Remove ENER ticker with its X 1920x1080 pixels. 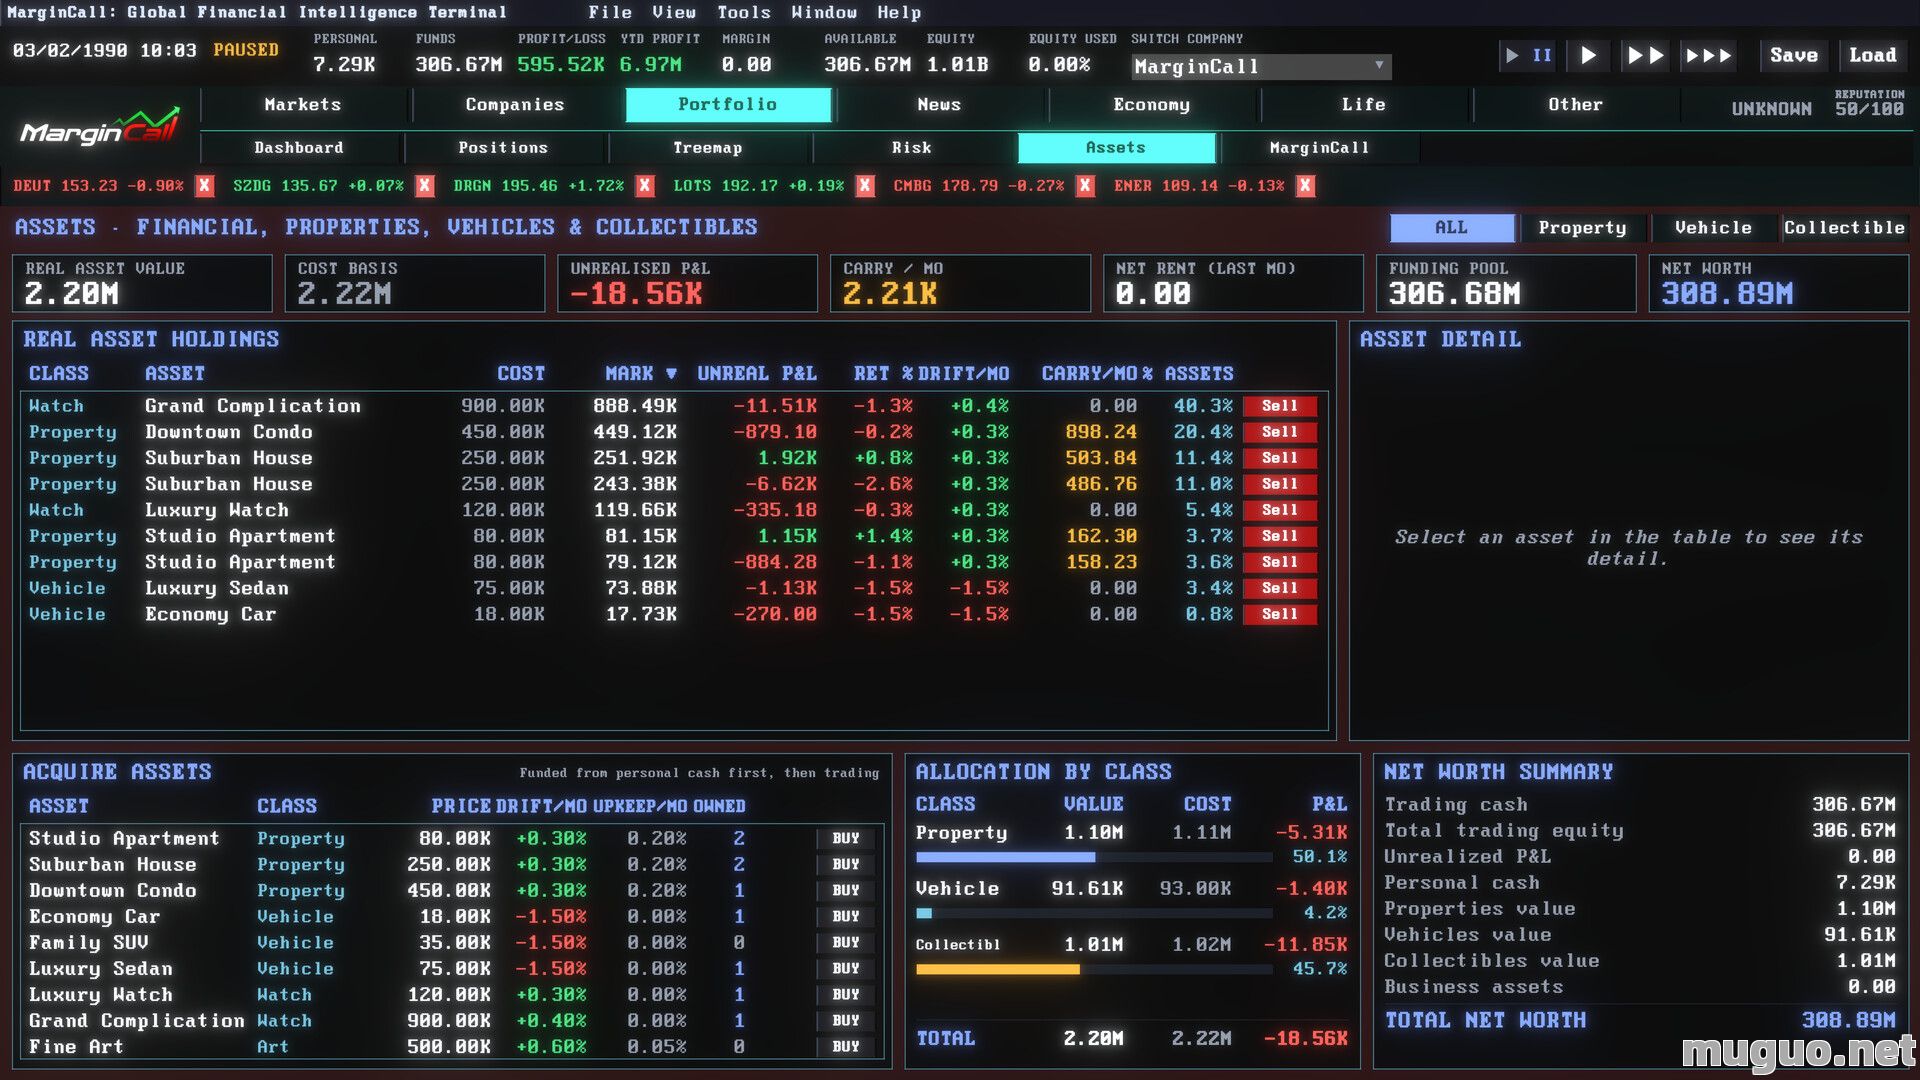pyautogui.click(x=1305, y=186)
